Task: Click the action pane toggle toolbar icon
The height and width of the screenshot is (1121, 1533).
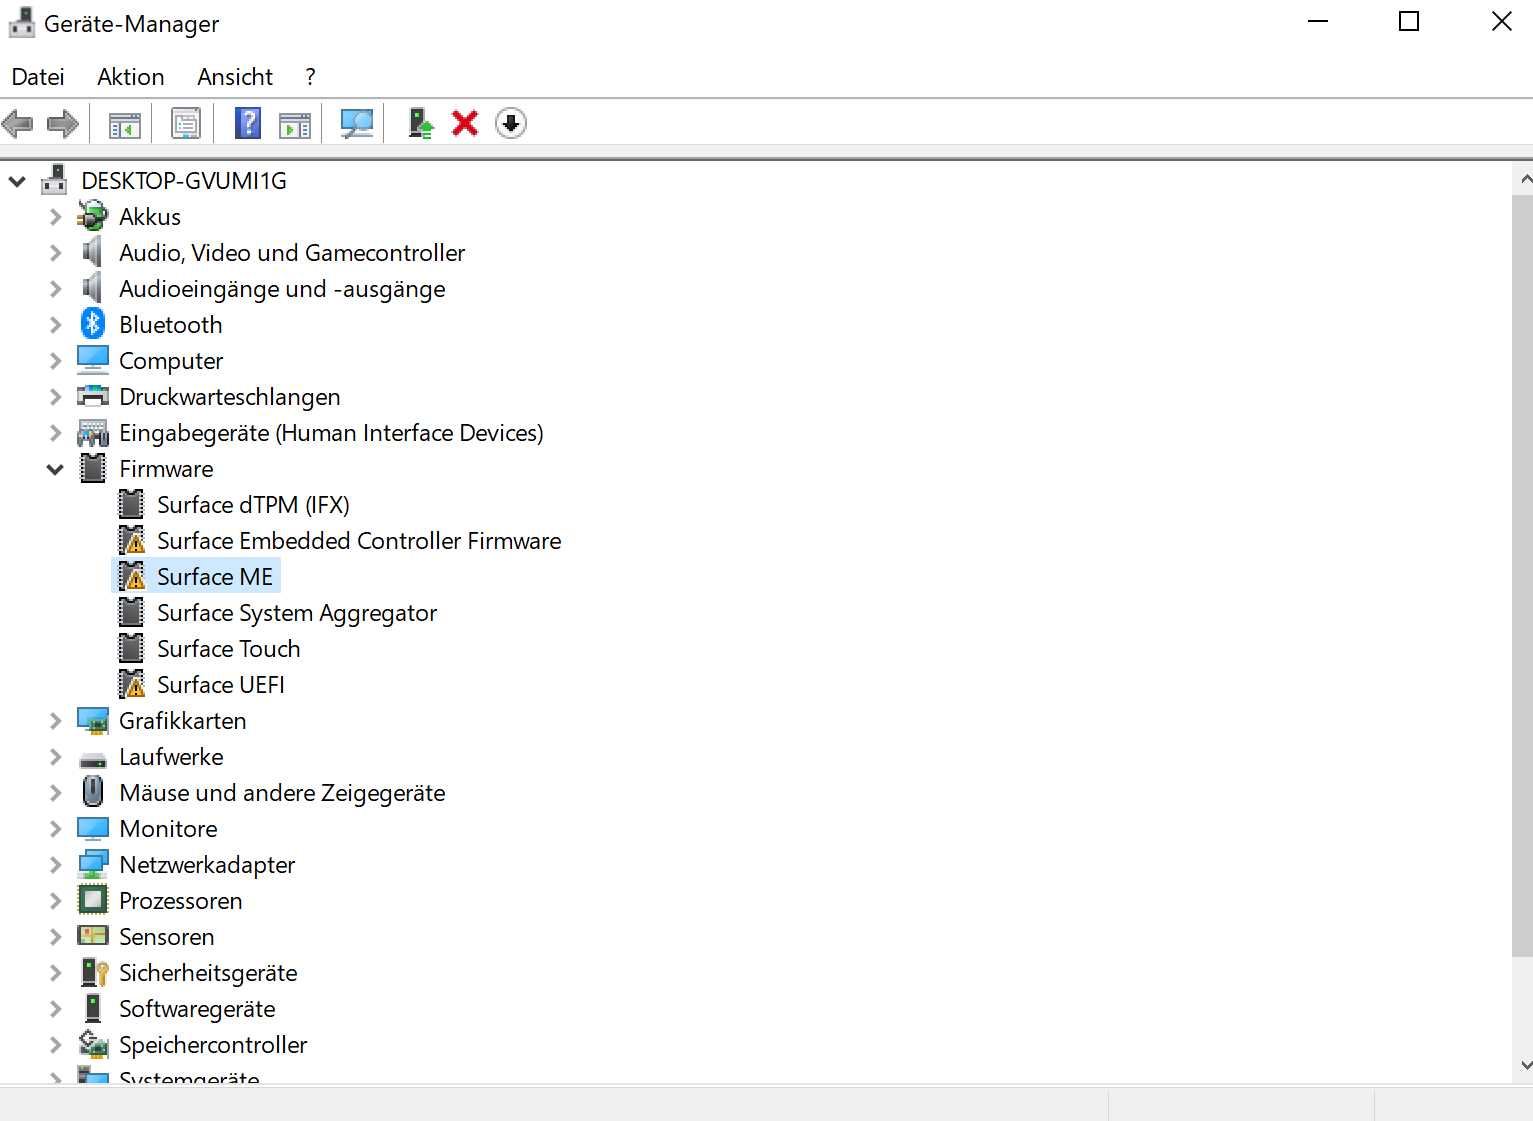Action: tap(295, 124)
